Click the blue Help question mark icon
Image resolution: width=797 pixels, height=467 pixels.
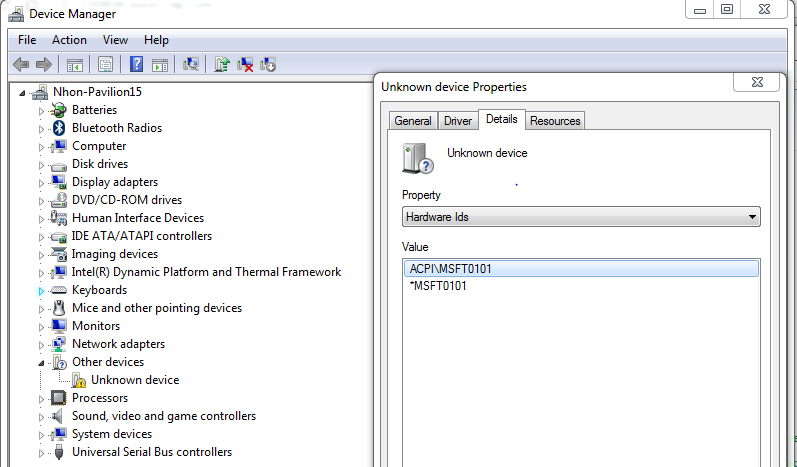pyautogui.click(x=137, y=64)
